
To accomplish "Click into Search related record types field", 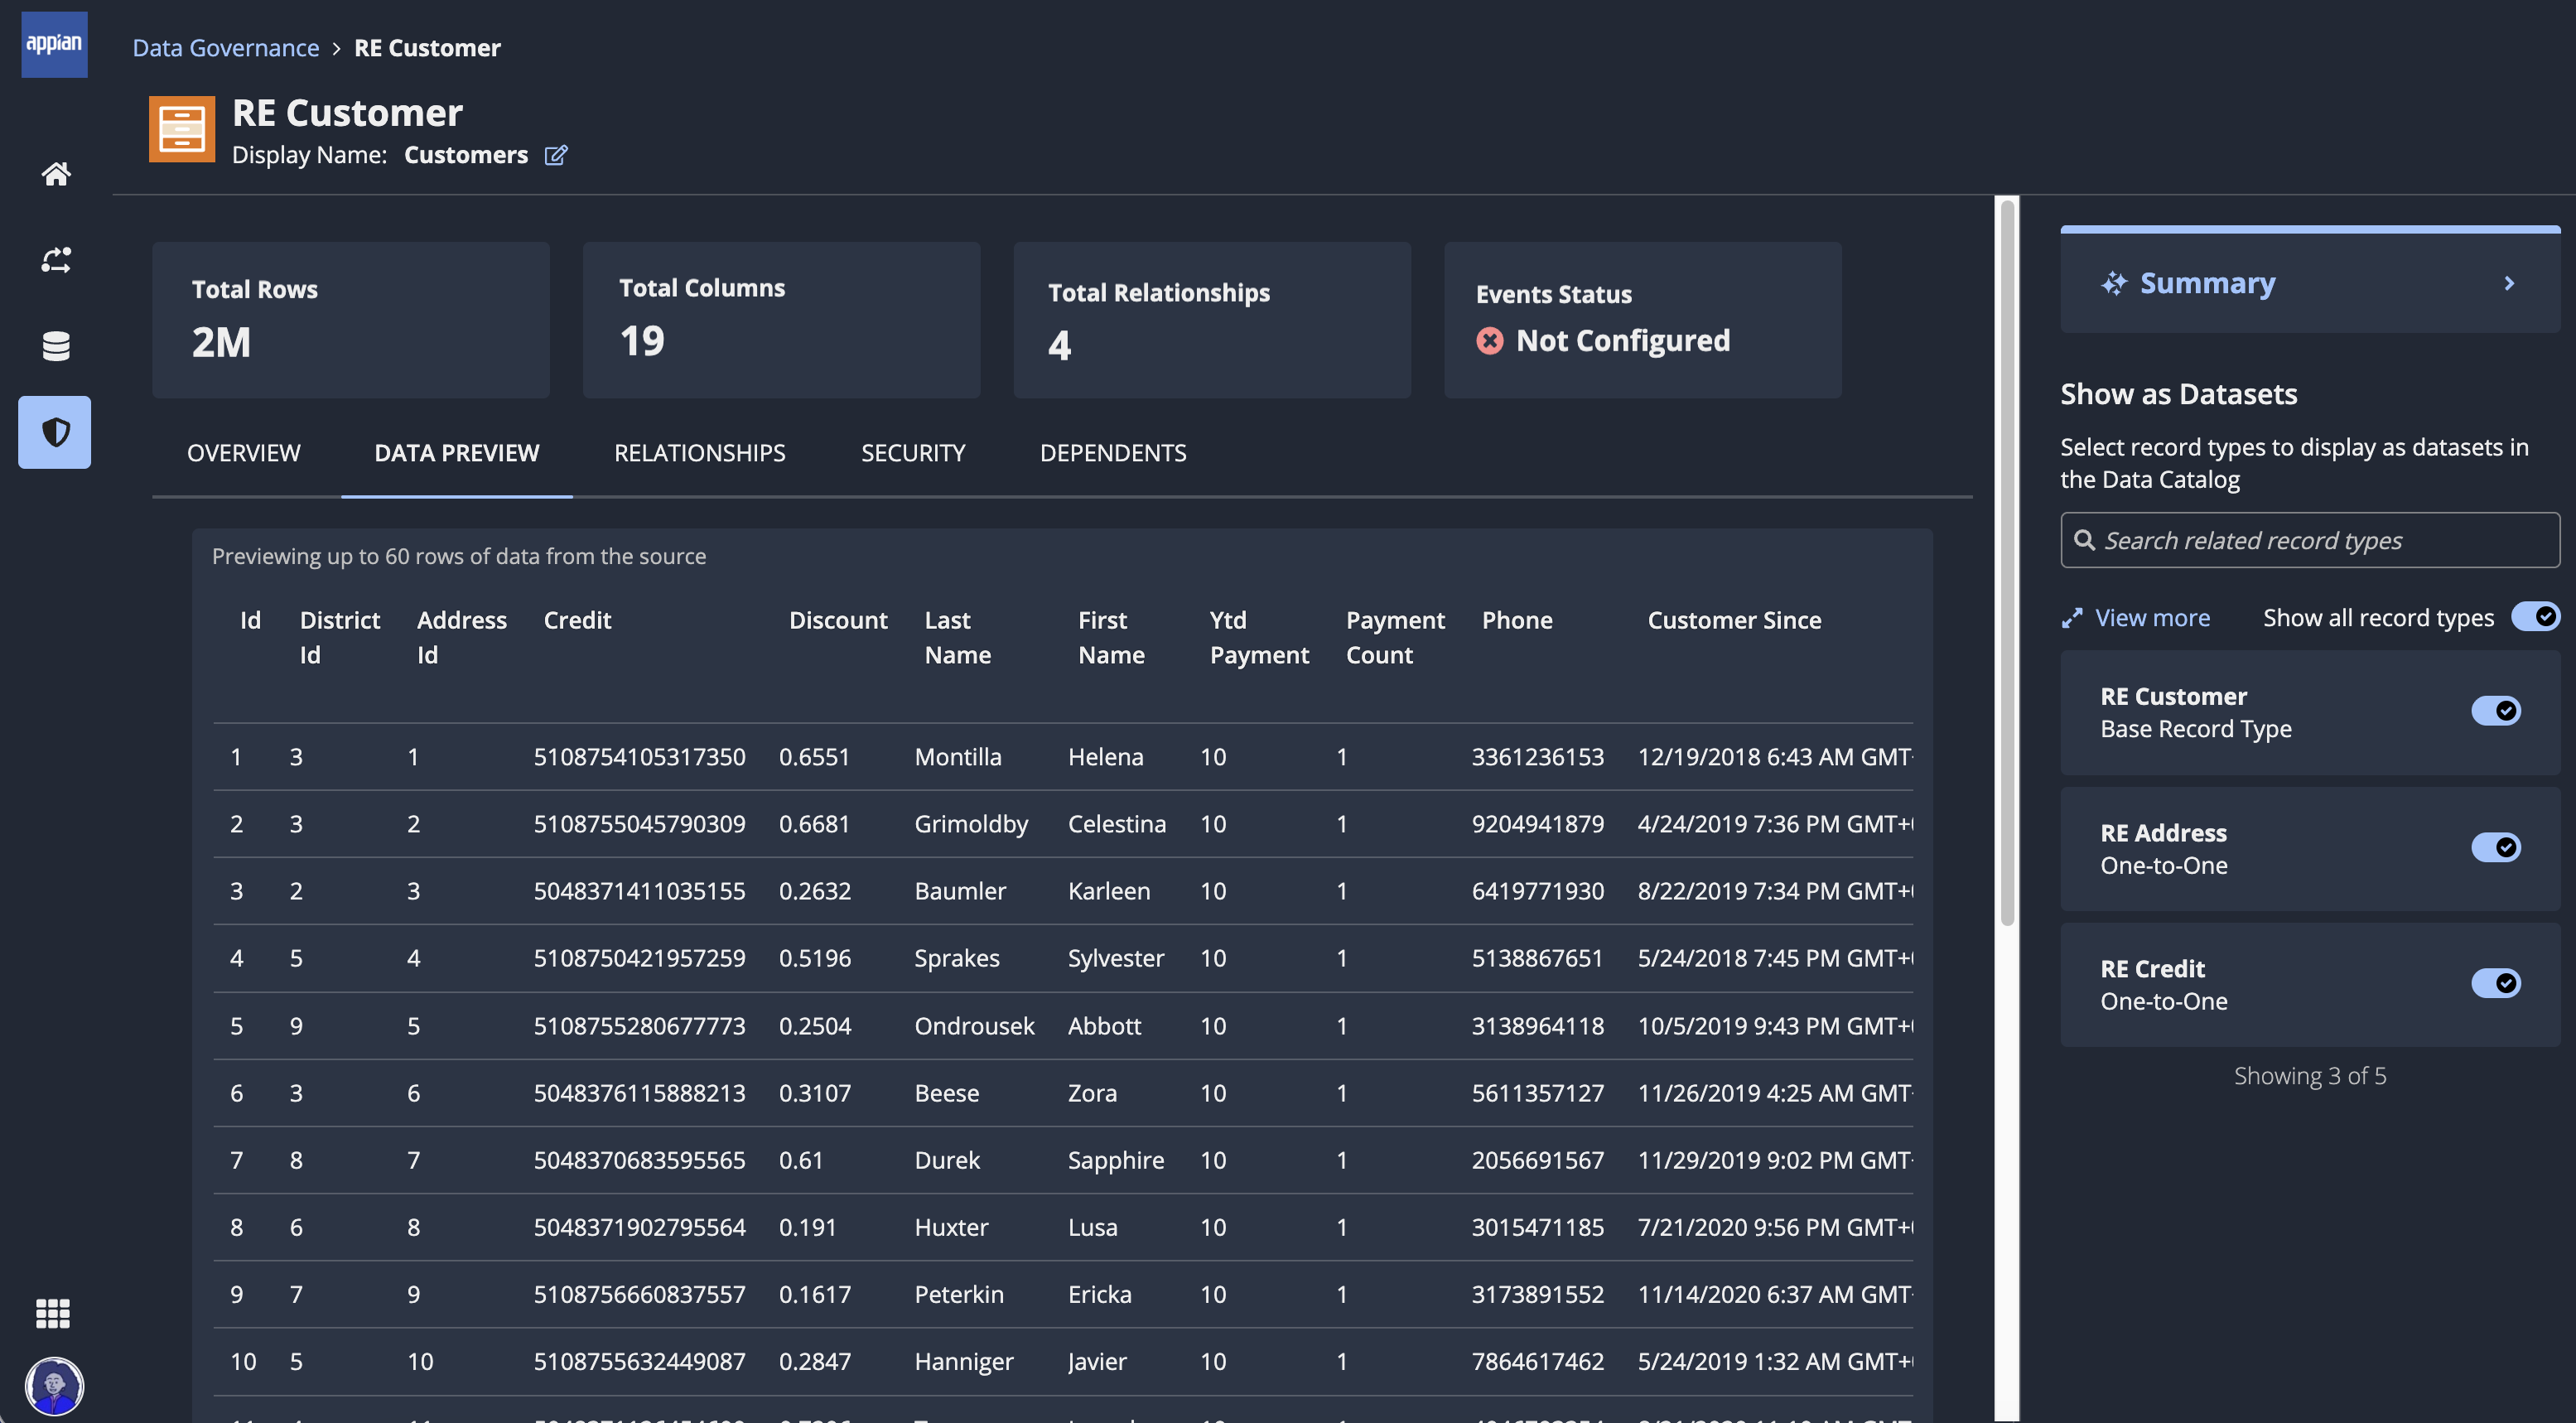I will [x=2310, y=540].
